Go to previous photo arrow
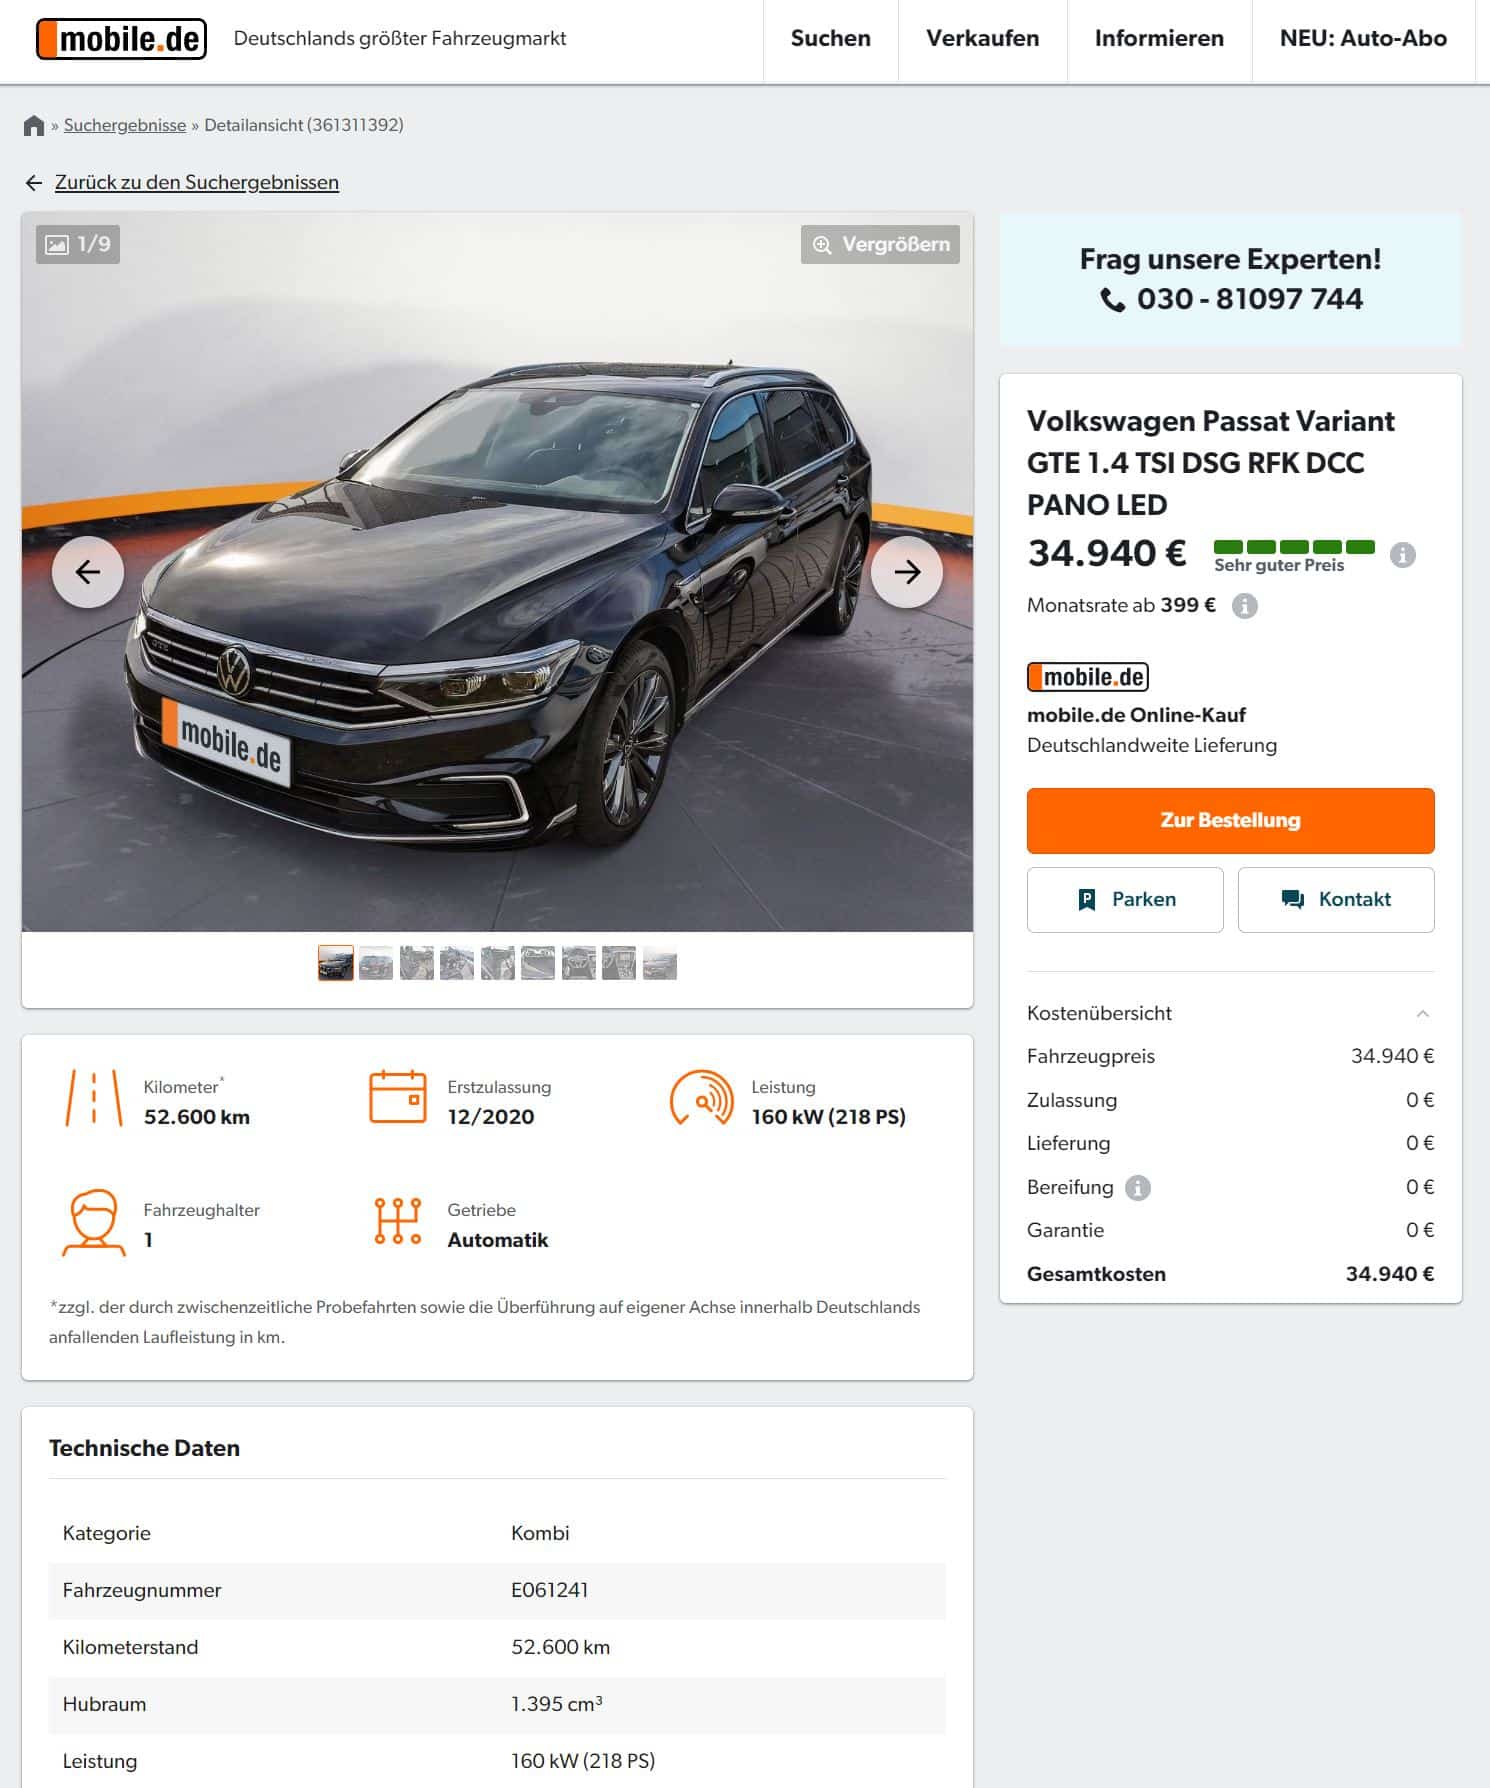Viewport: 1490px width, 1788px height. click(x=88, y=572)
